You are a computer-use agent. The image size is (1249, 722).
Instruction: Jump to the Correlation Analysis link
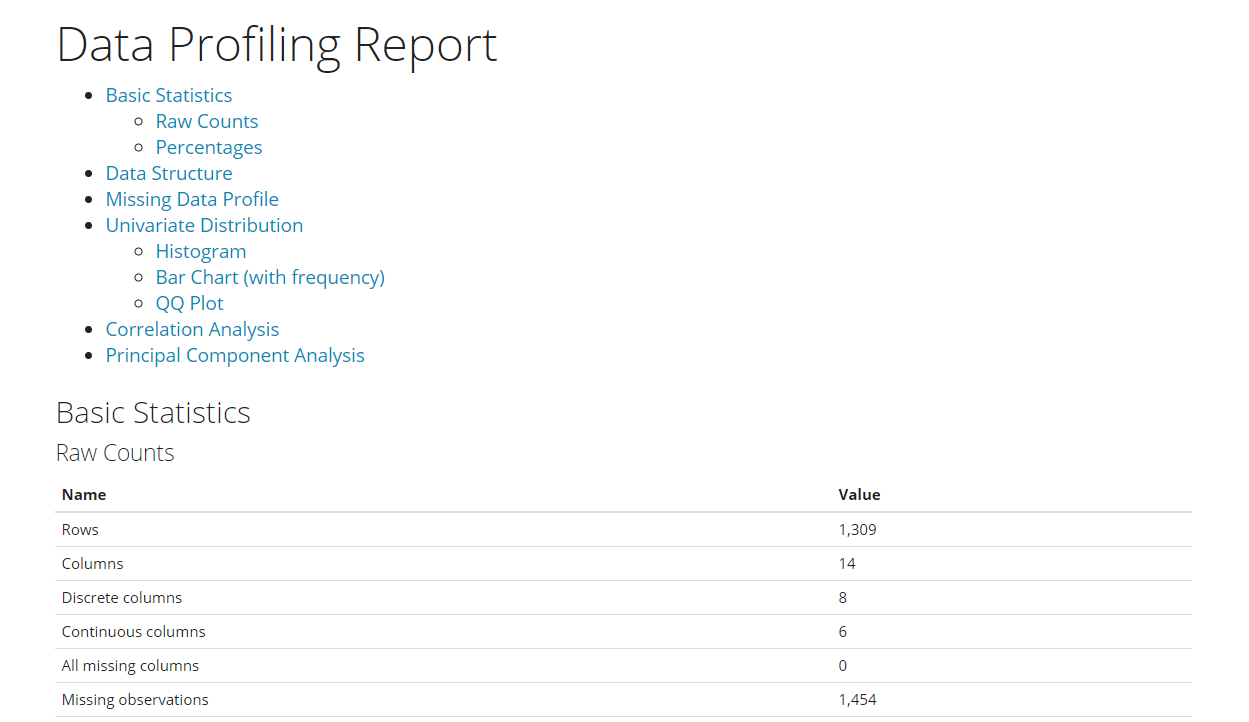click(x=192, y=329)
